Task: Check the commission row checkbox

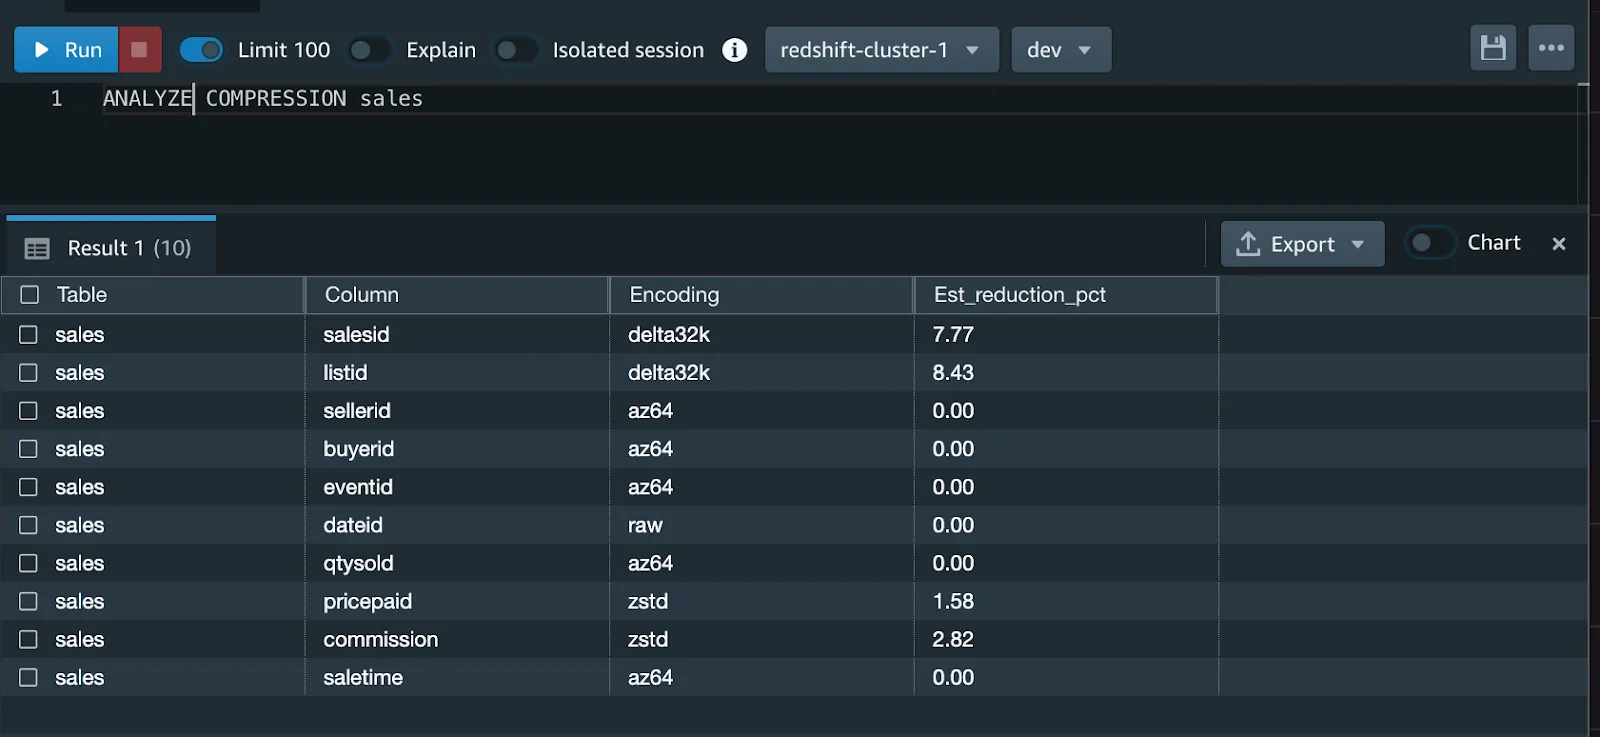Action: pyautogui.click(x=29, y=639)
